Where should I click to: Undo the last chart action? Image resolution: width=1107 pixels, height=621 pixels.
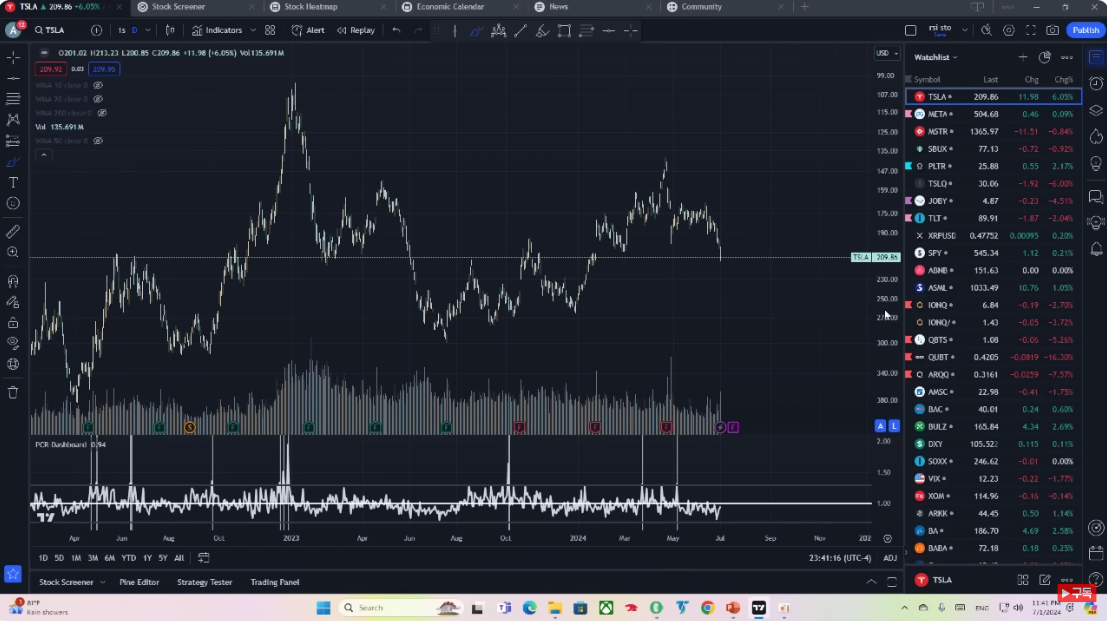point(396,30)
